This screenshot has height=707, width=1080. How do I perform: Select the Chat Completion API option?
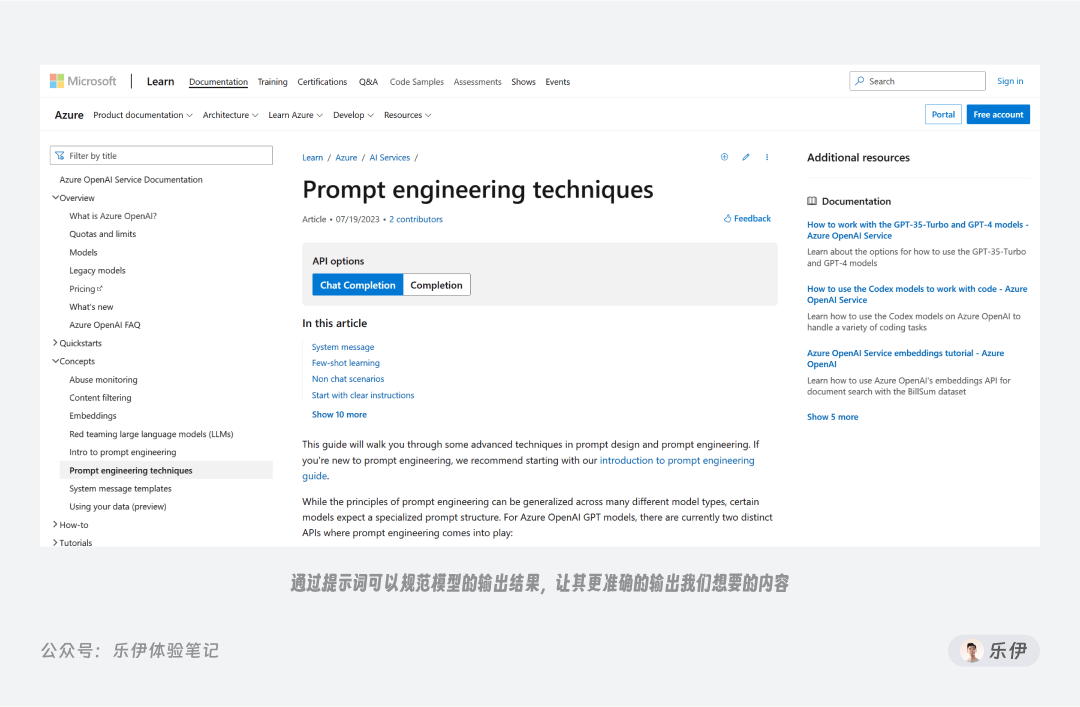click(357, 285)
